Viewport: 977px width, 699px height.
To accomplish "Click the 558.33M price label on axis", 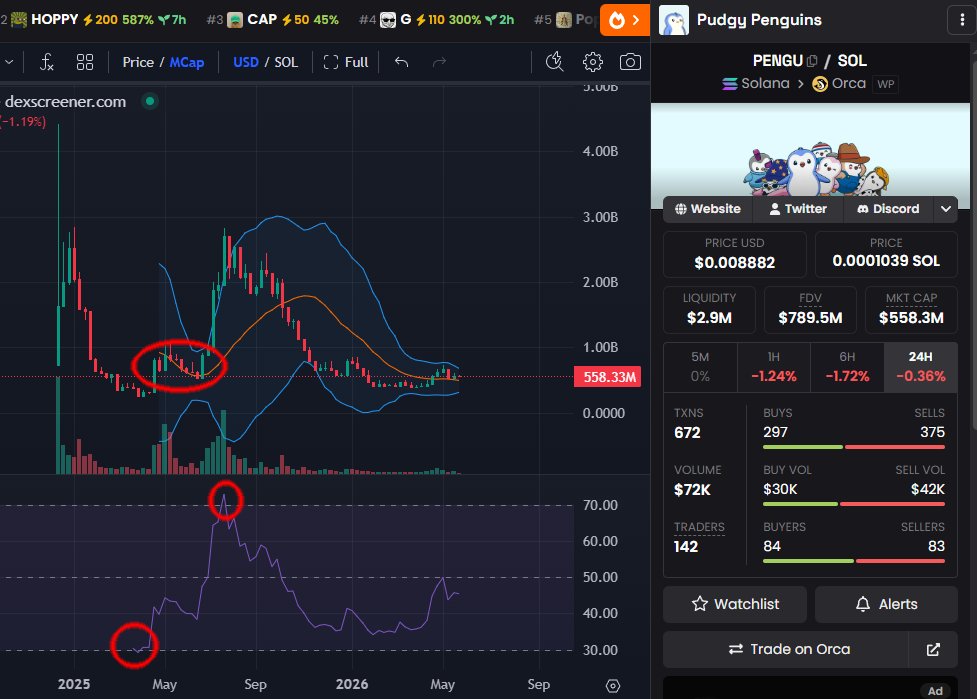I will click(x=608, y=377).
